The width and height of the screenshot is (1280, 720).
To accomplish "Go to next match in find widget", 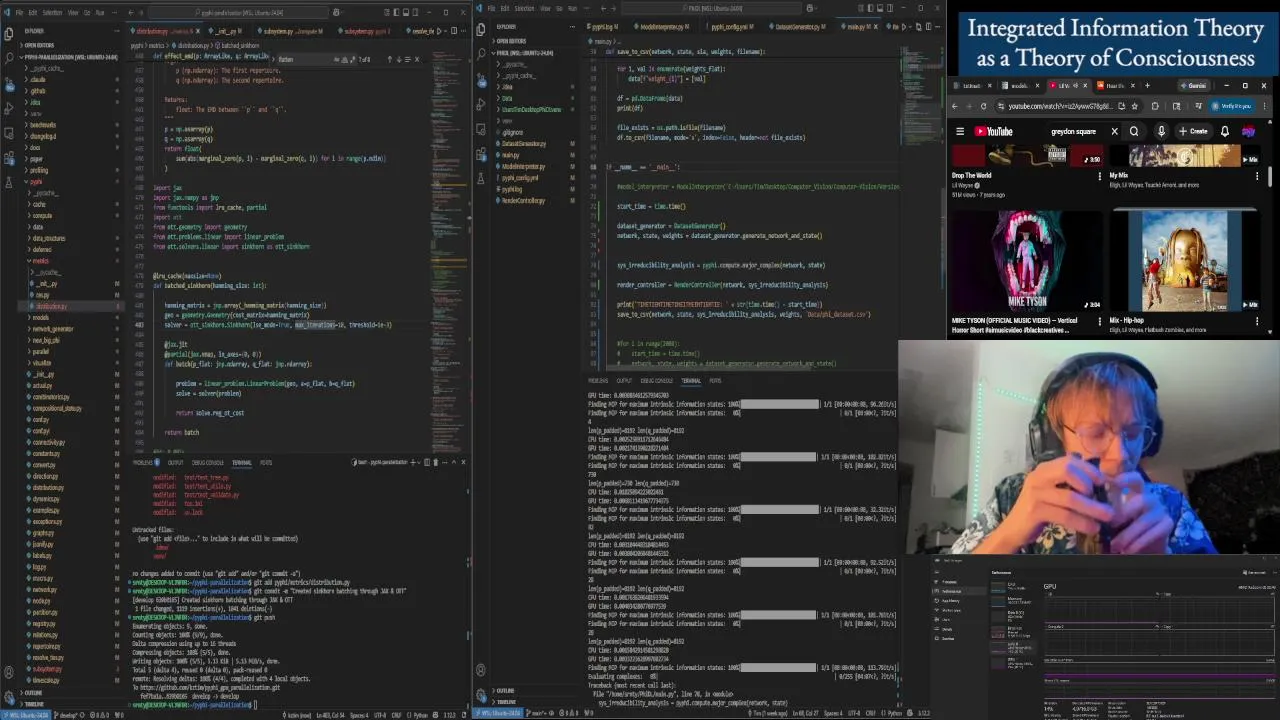I will [399, 59].
